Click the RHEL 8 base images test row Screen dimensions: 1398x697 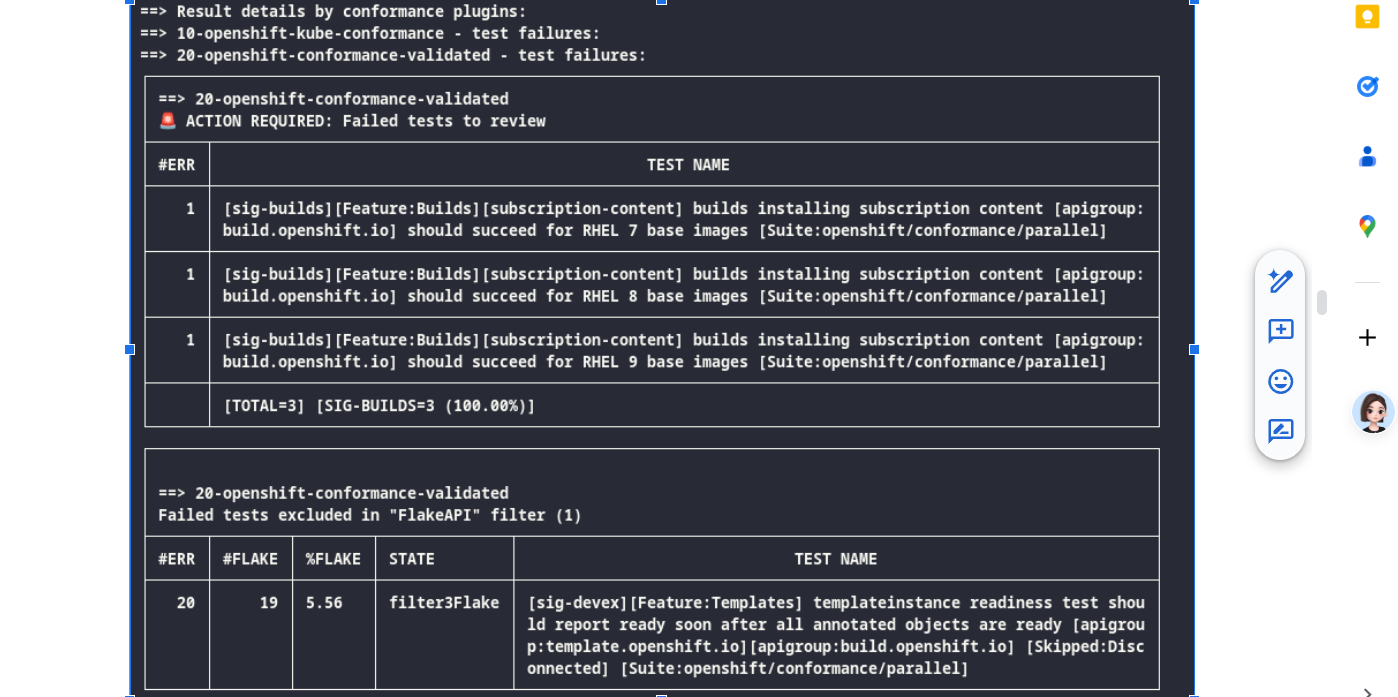point(683,285)
